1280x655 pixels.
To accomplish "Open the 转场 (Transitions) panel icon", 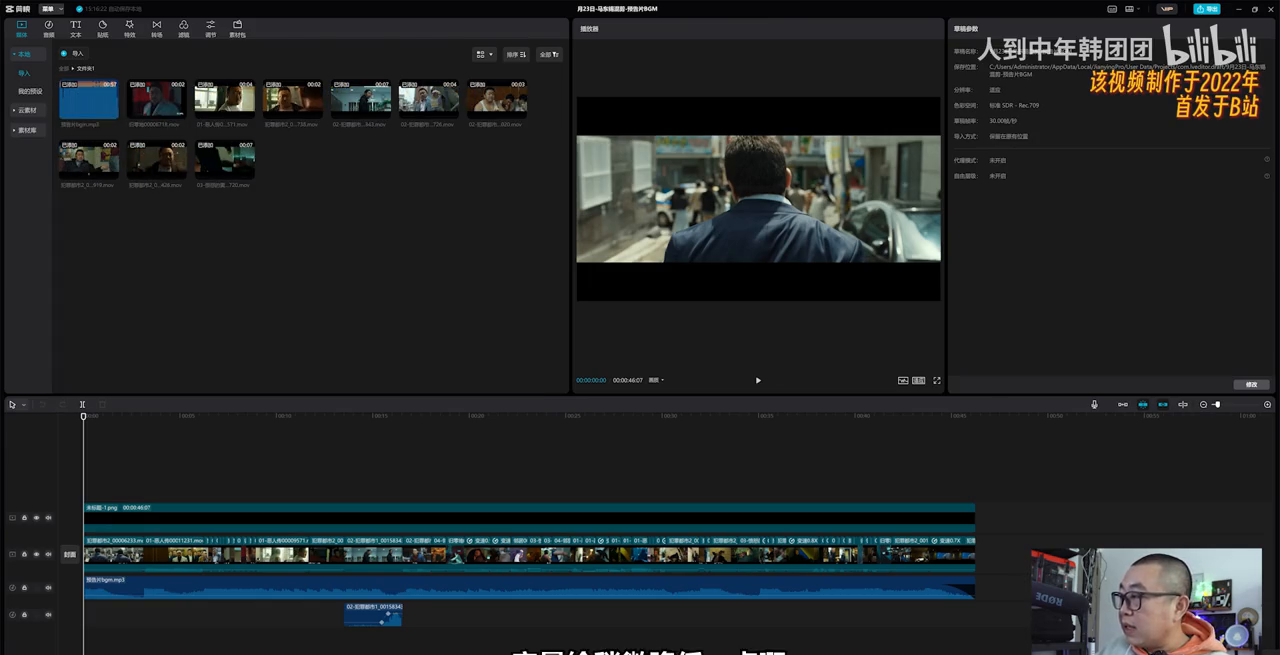I will [156, 28].
